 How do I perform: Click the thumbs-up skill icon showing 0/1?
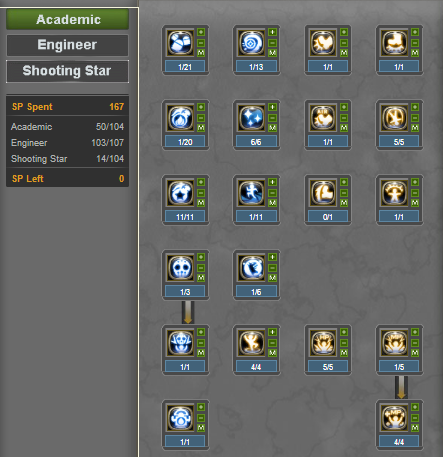323,192
